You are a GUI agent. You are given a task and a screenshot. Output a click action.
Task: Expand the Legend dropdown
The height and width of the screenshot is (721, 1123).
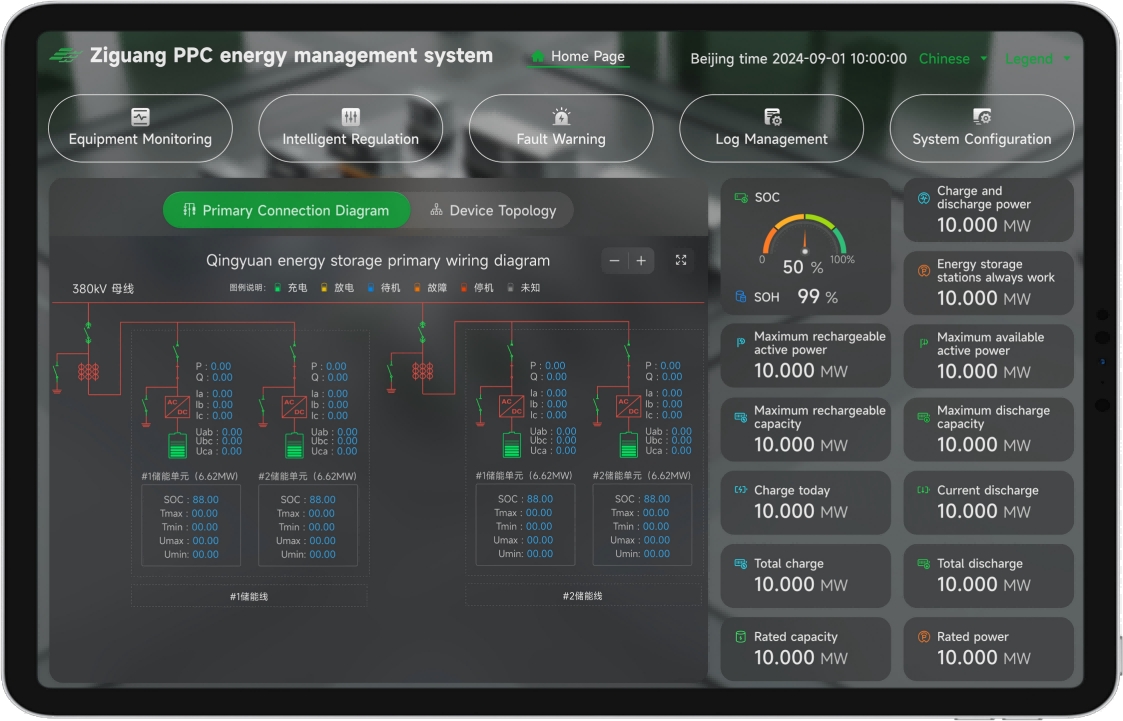tap(1037, 59)
